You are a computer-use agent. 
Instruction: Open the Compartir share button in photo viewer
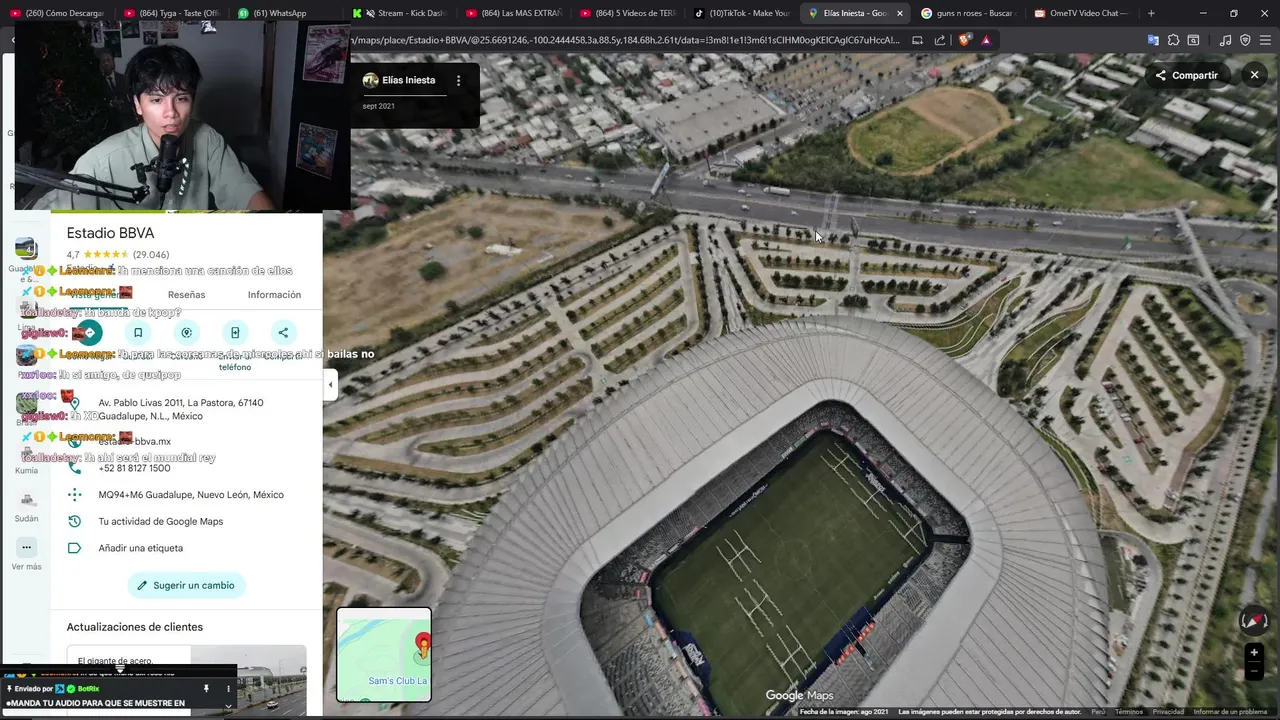click(x=1186, y=75)
